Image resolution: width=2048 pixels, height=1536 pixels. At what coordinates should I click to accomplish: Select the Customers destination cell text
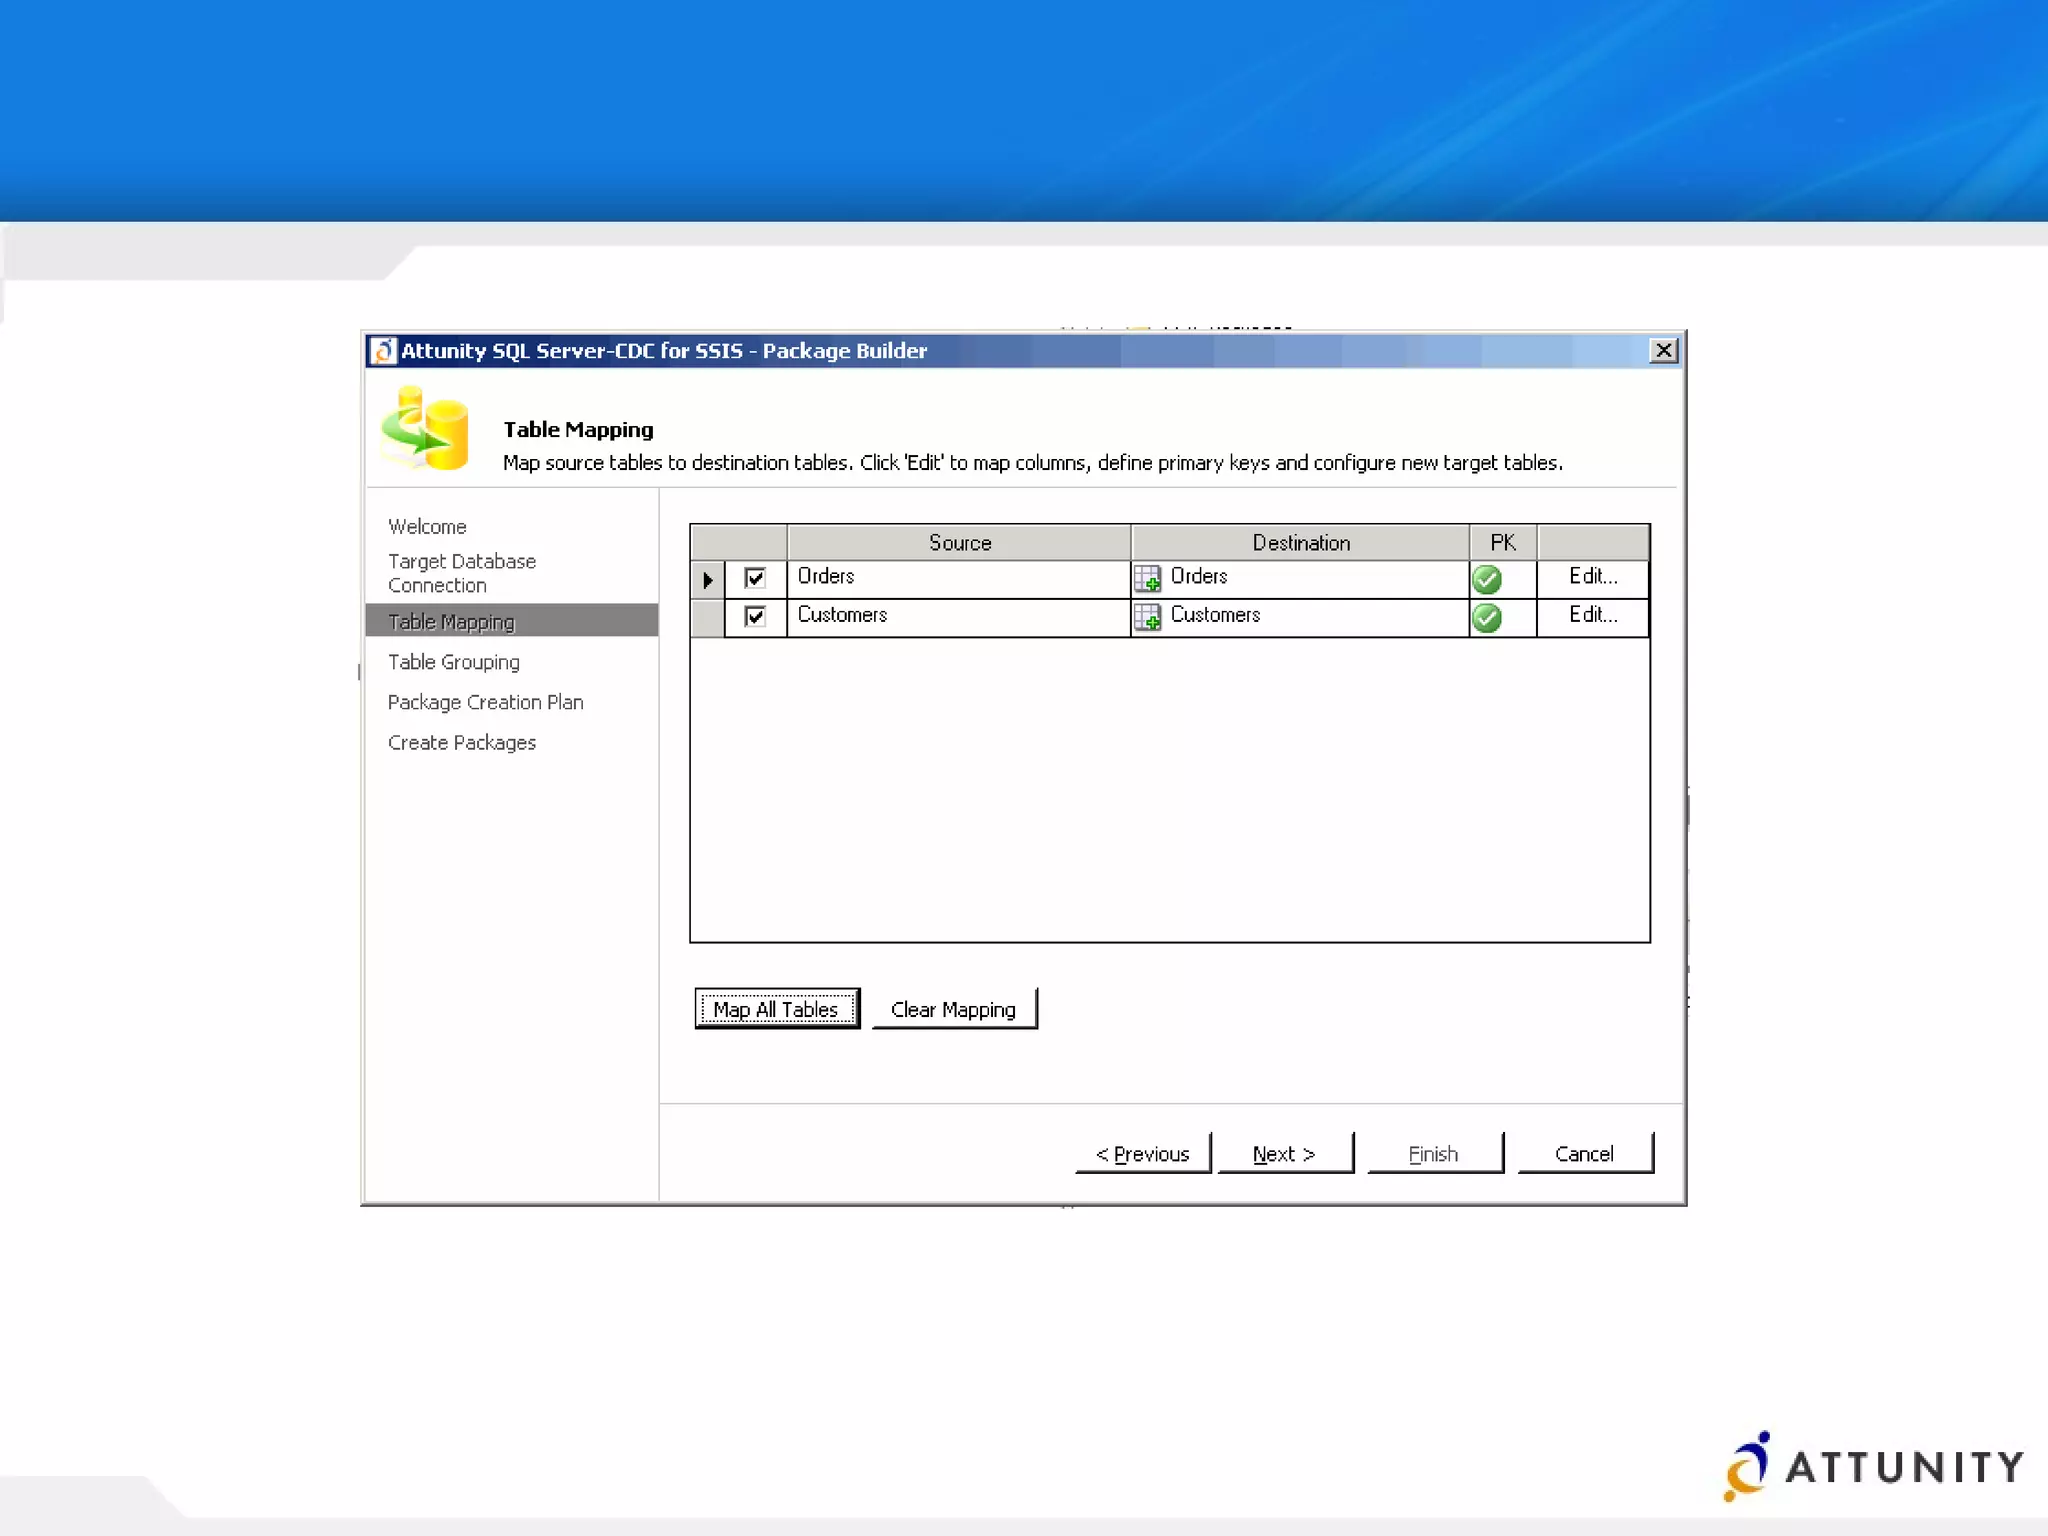click(1215, 614)
